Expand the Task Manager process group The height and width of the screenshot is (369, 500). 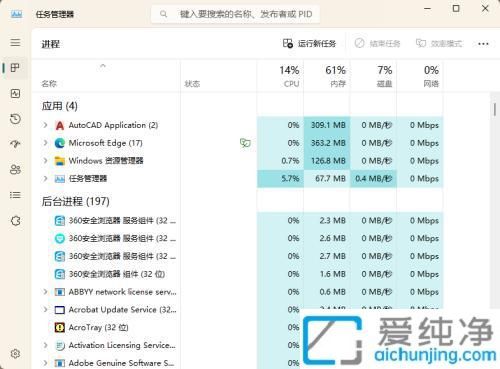pos(45,179)
